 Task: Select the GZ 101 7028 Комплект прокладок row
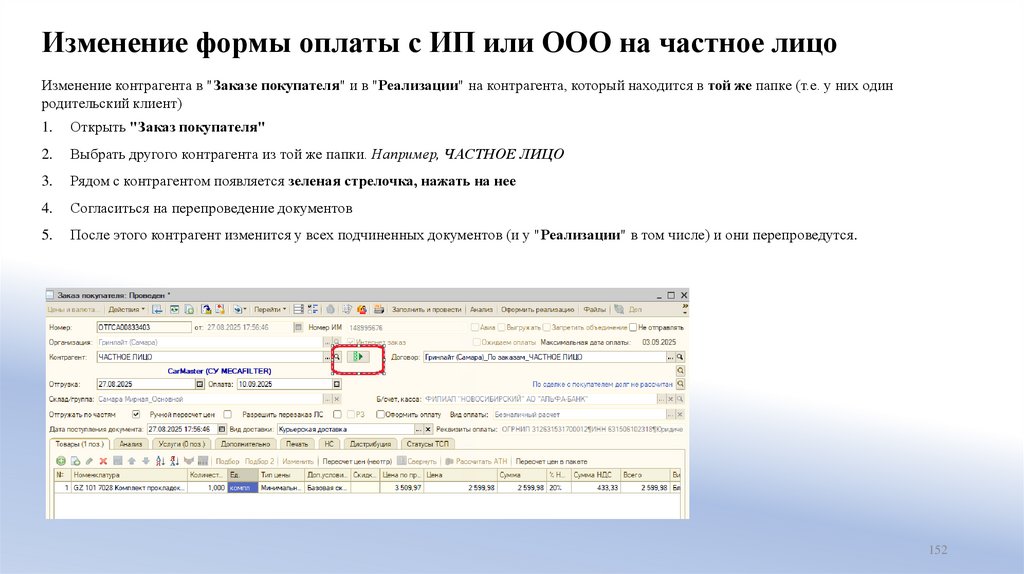pyautogui.click(x=368, y=488)
